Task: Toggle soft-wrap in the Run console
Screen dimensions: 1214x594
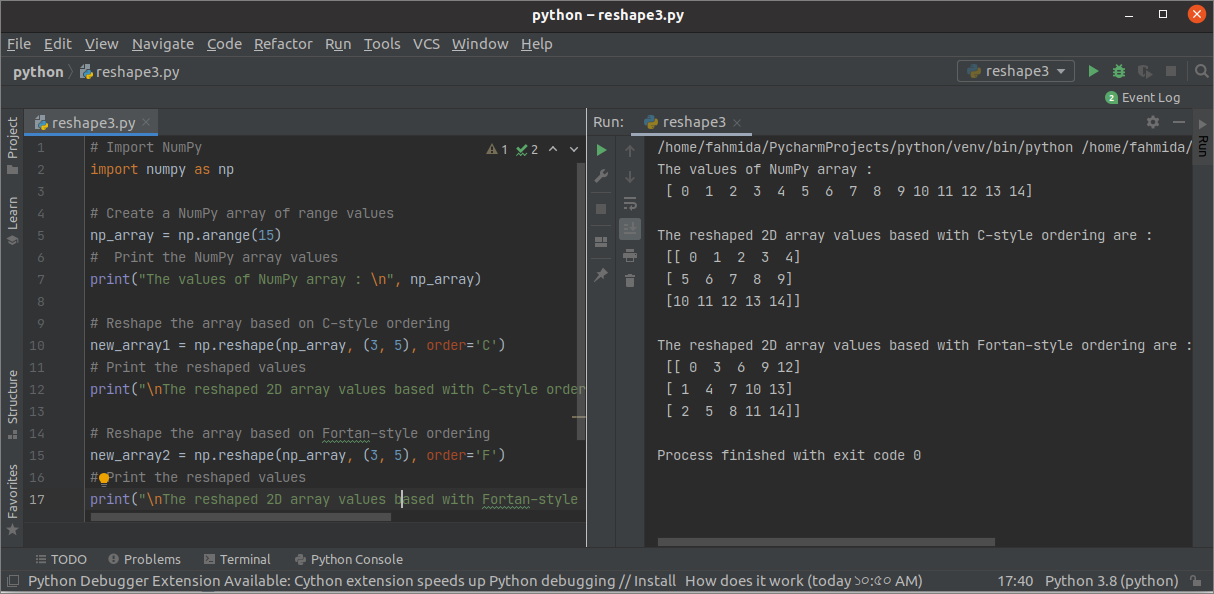Action: 630,203
